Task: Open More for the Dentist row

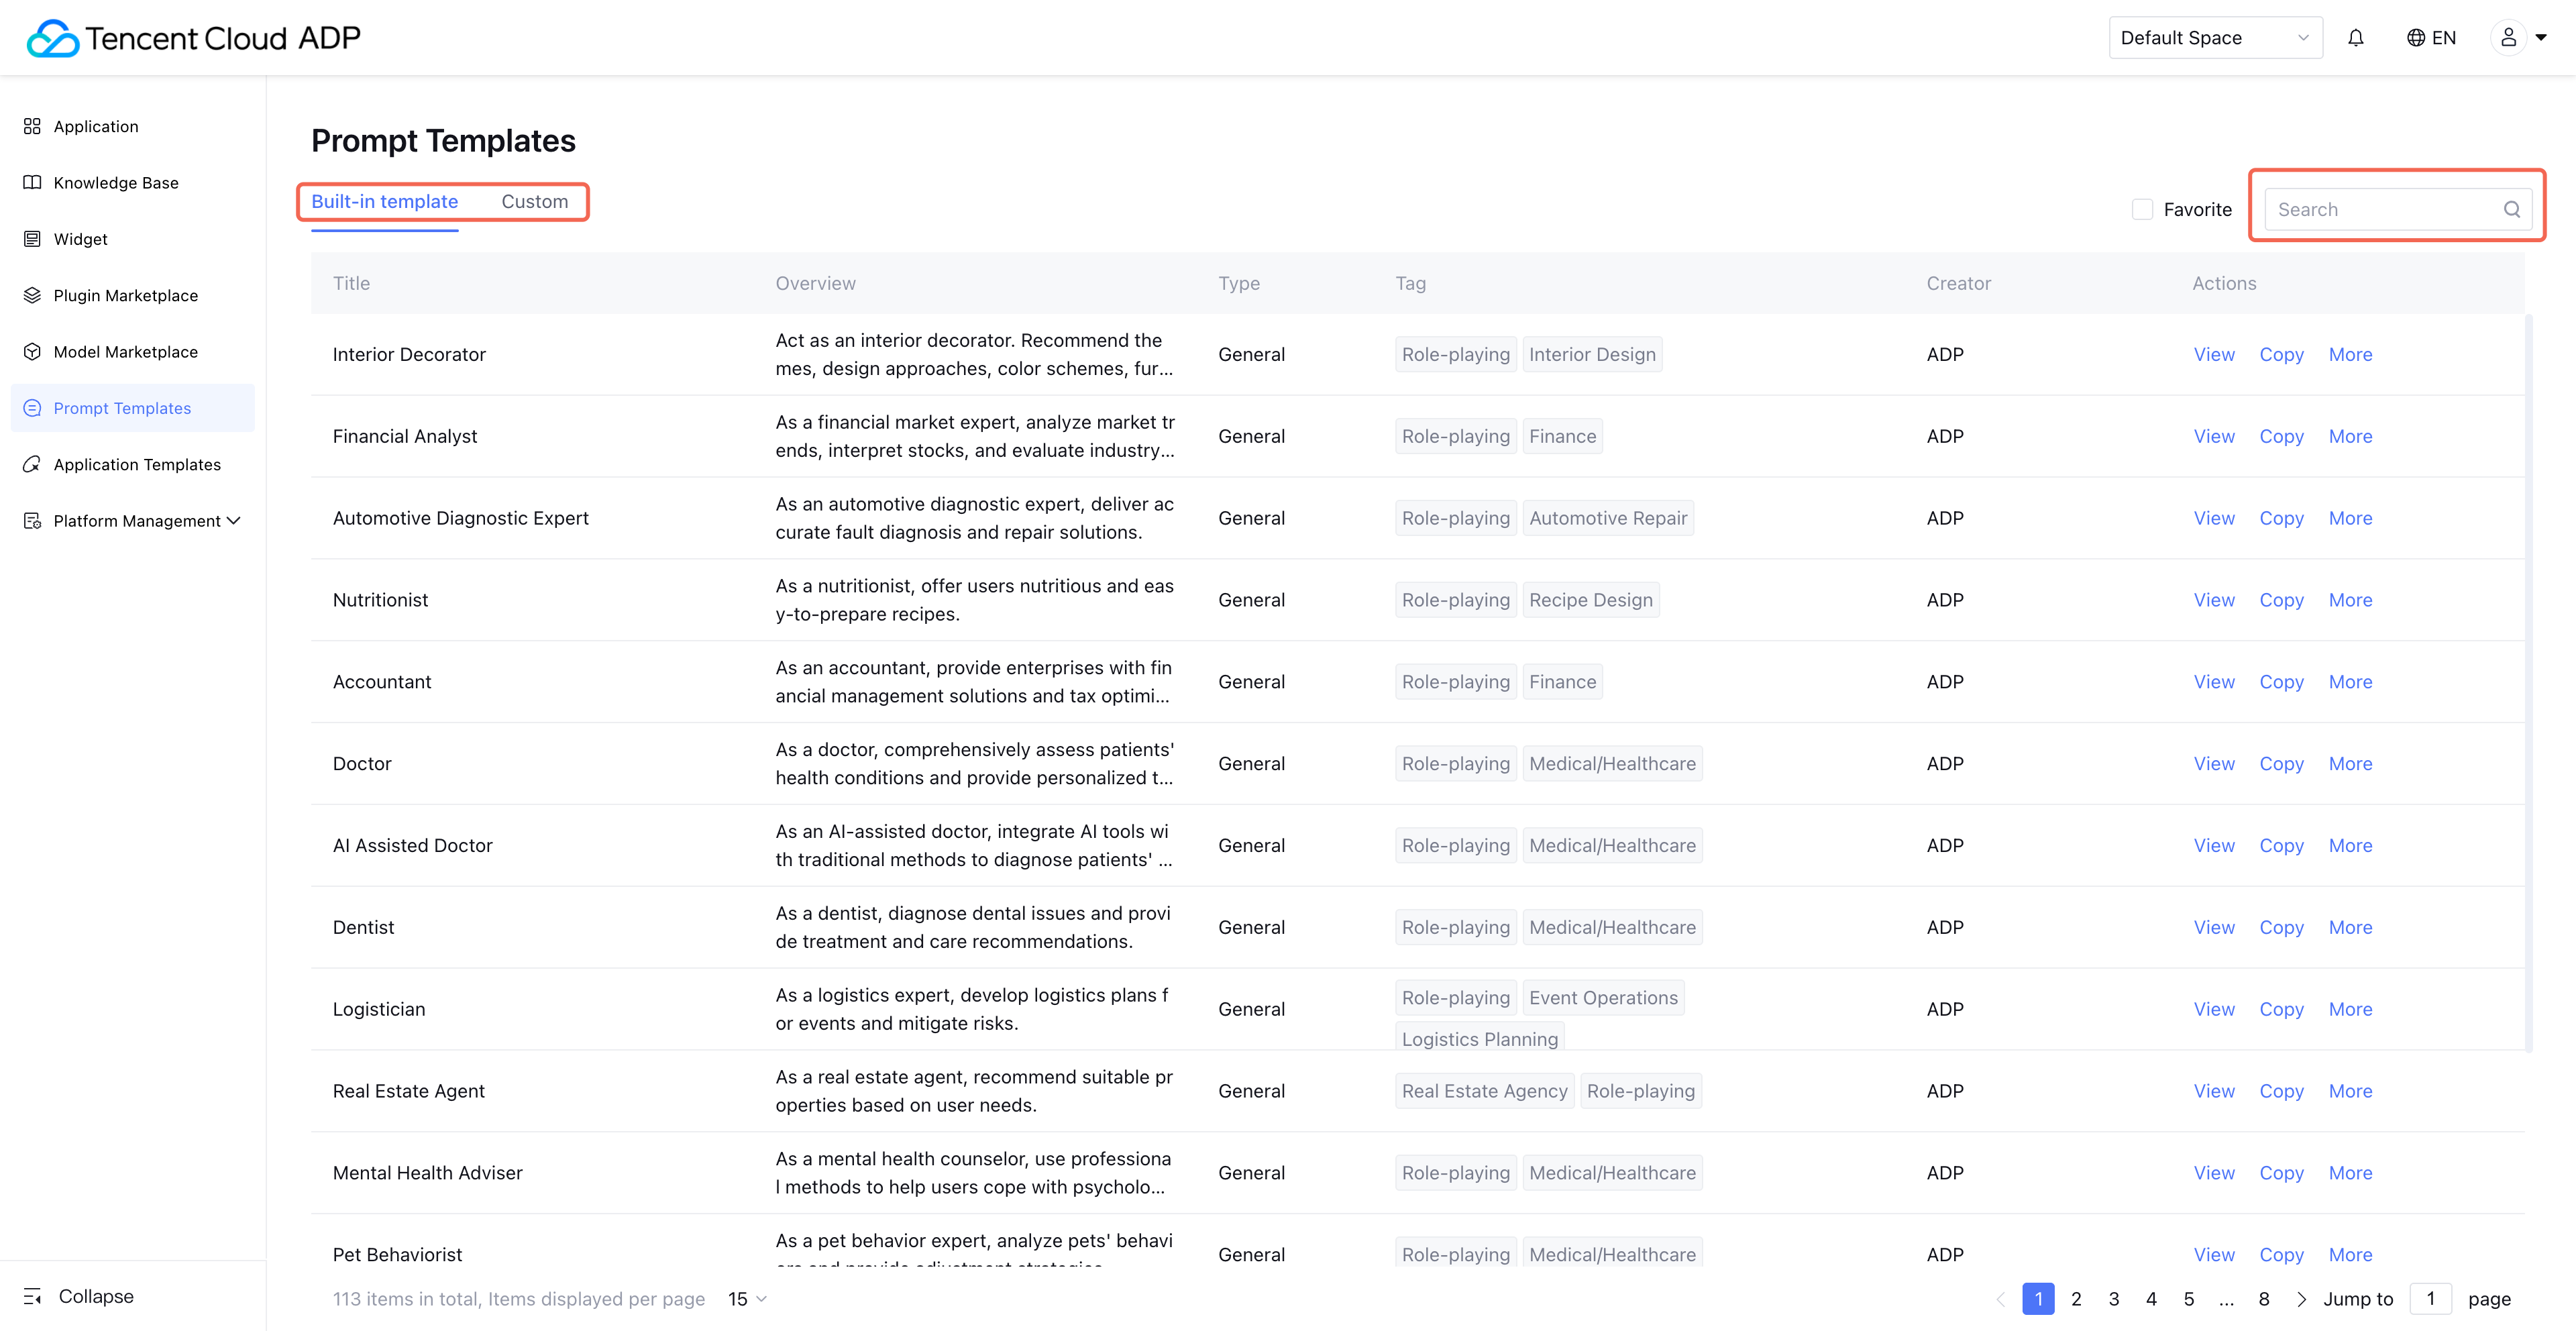Action: (x=2349, y=927)
